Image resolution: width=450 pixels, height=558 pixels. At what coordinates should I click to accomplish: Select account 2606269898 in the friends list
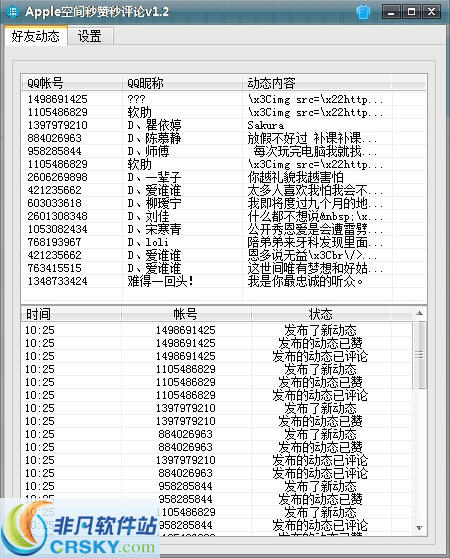(x=57, y=177)
